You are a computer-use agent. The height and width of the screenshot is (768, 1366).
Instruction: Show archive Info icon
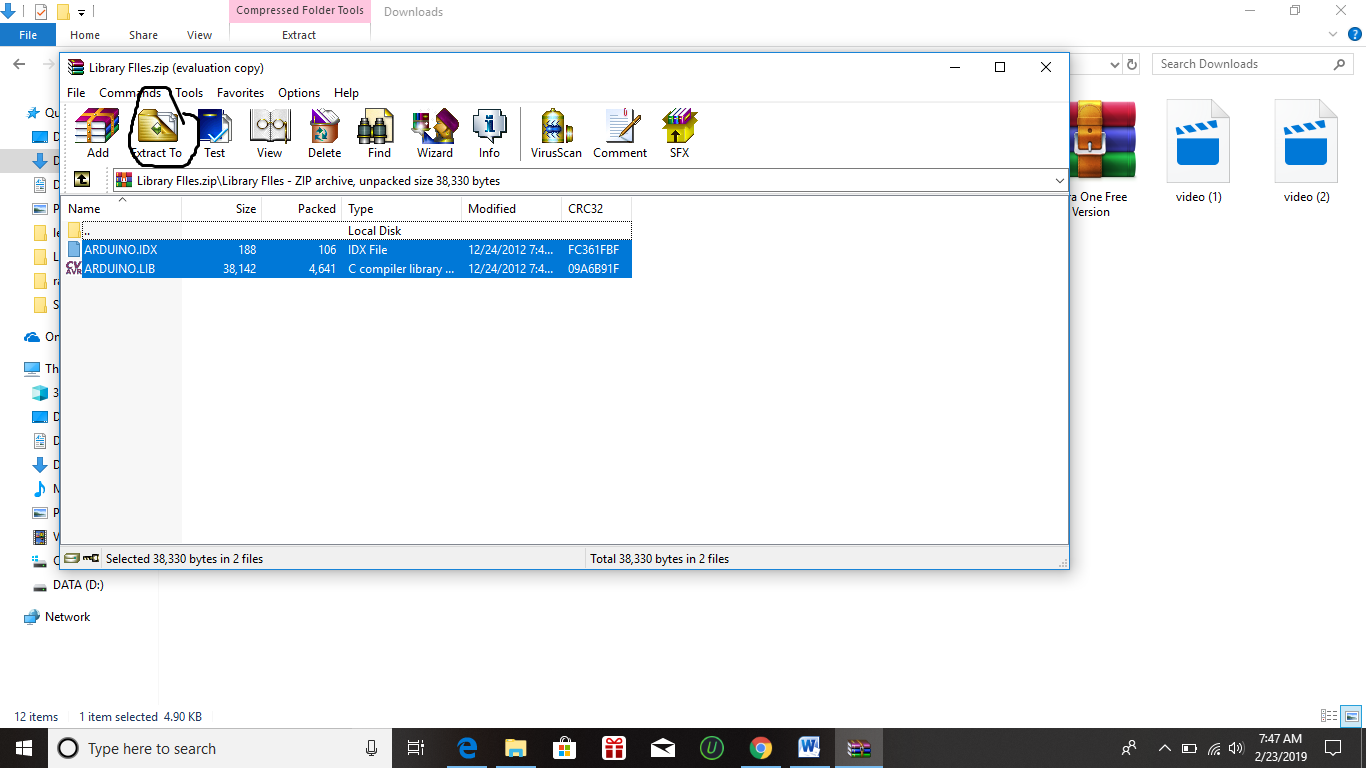click(x=489, y=133)
